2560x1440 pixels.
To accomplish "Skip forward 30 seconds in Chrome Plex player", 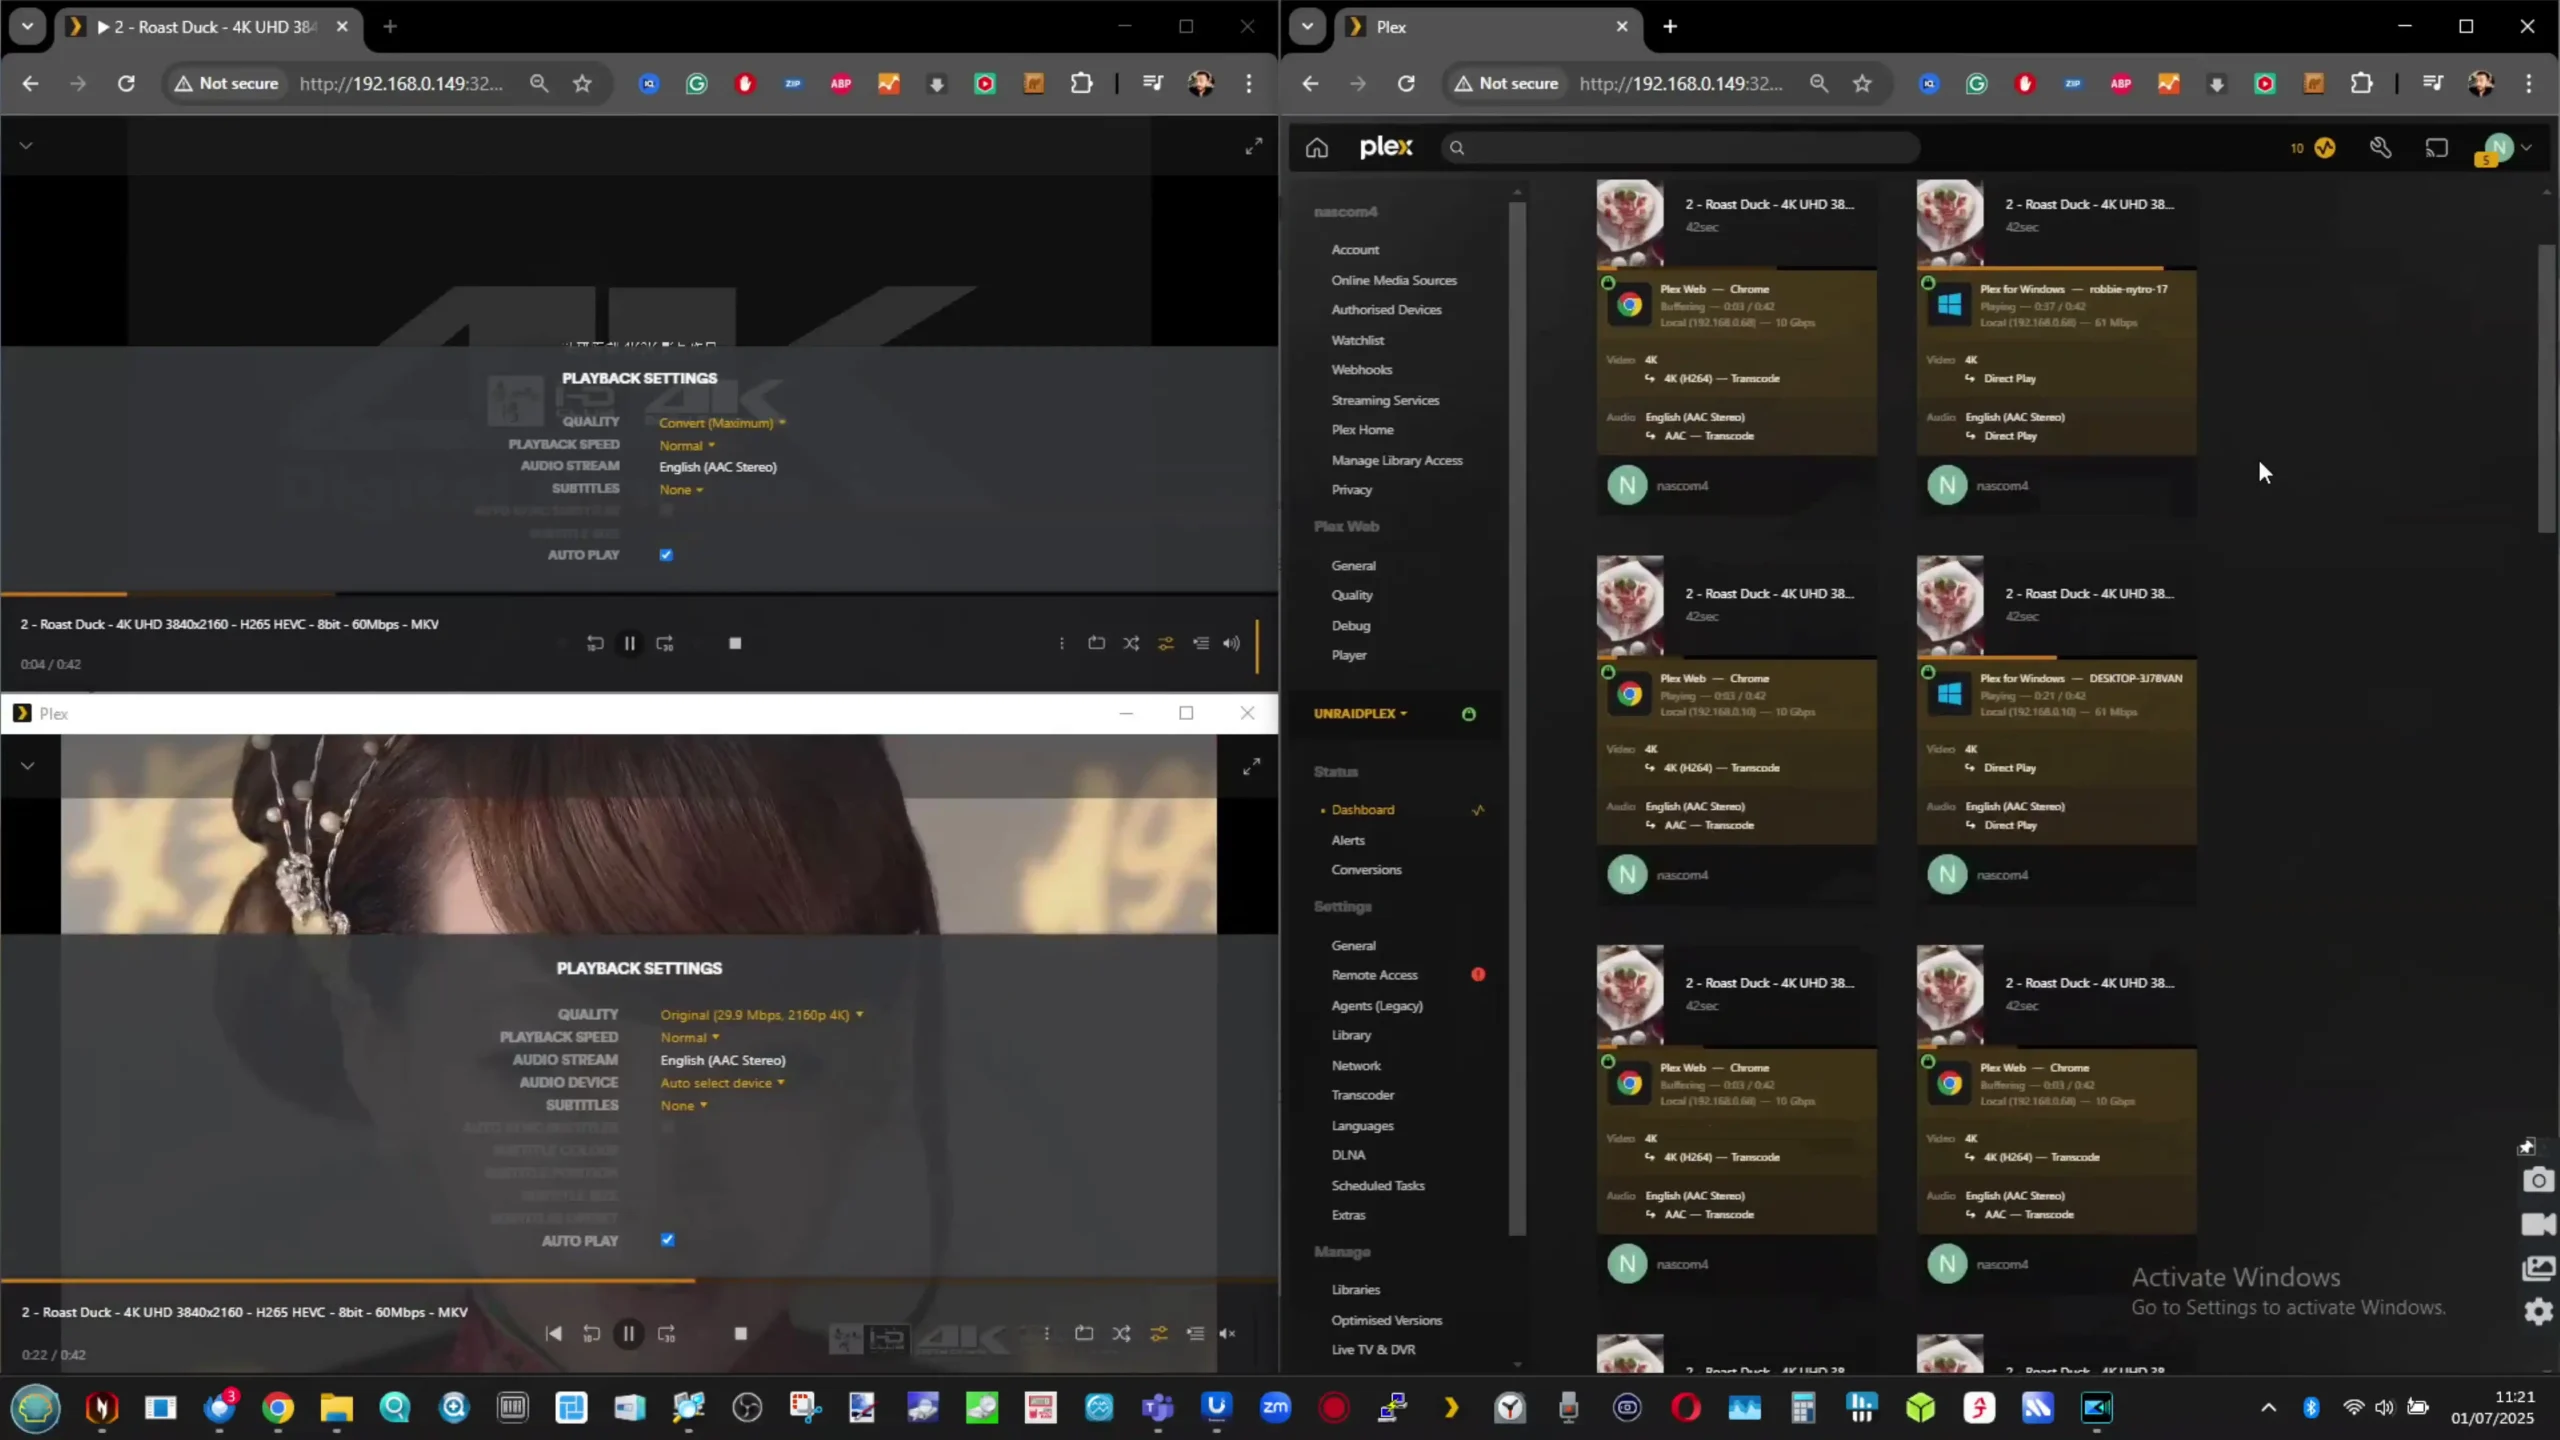I will [665, 643].
